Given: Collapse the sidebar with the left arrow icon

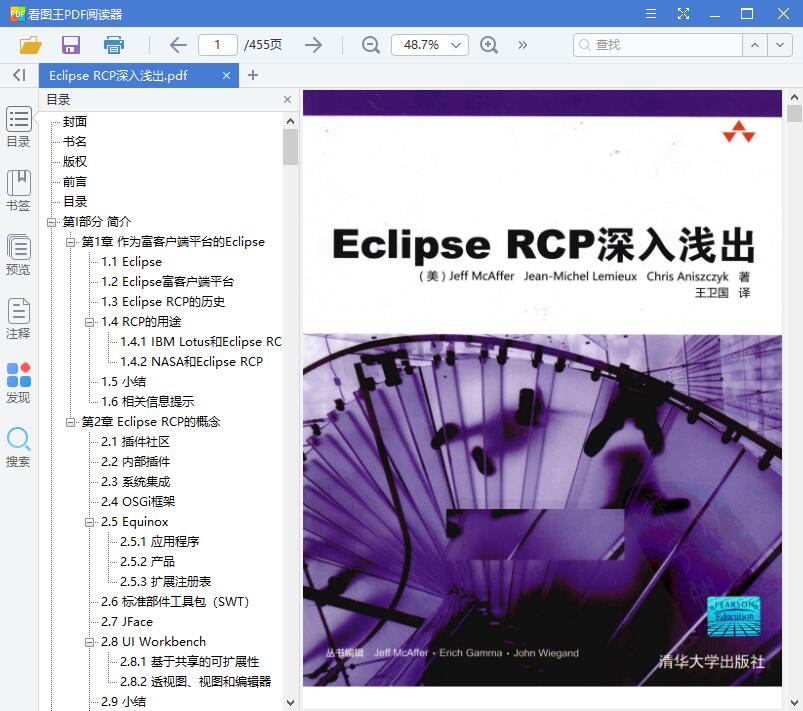Looking at the screenshot, I should (19, 75).
